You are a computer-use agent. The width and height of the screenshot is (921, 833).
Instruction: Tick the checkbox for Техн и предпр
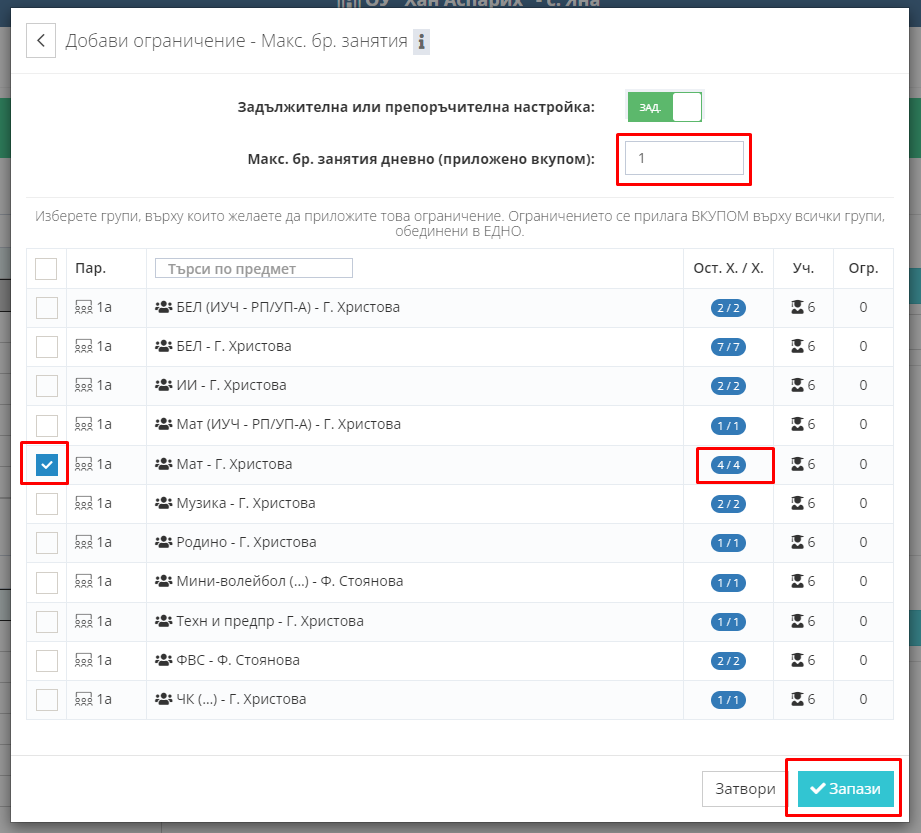pyautogui.click(x=47, y=621)
